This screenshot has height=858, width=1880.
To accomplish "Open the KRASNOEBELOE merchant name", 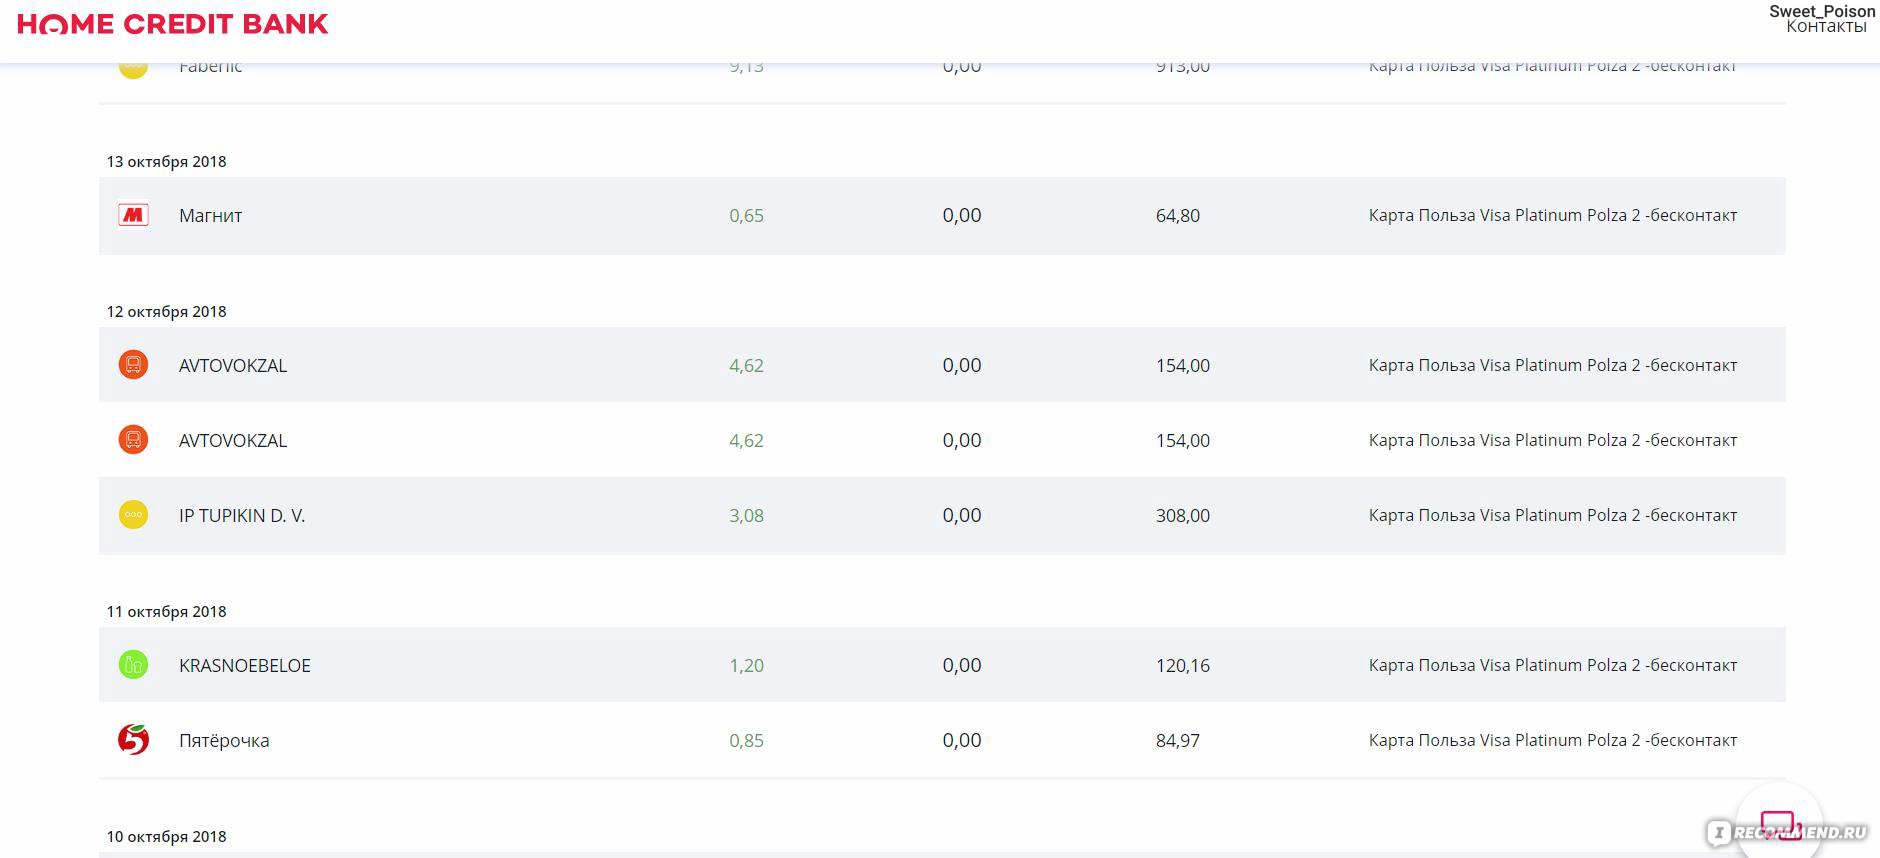I will coord(245,666).
